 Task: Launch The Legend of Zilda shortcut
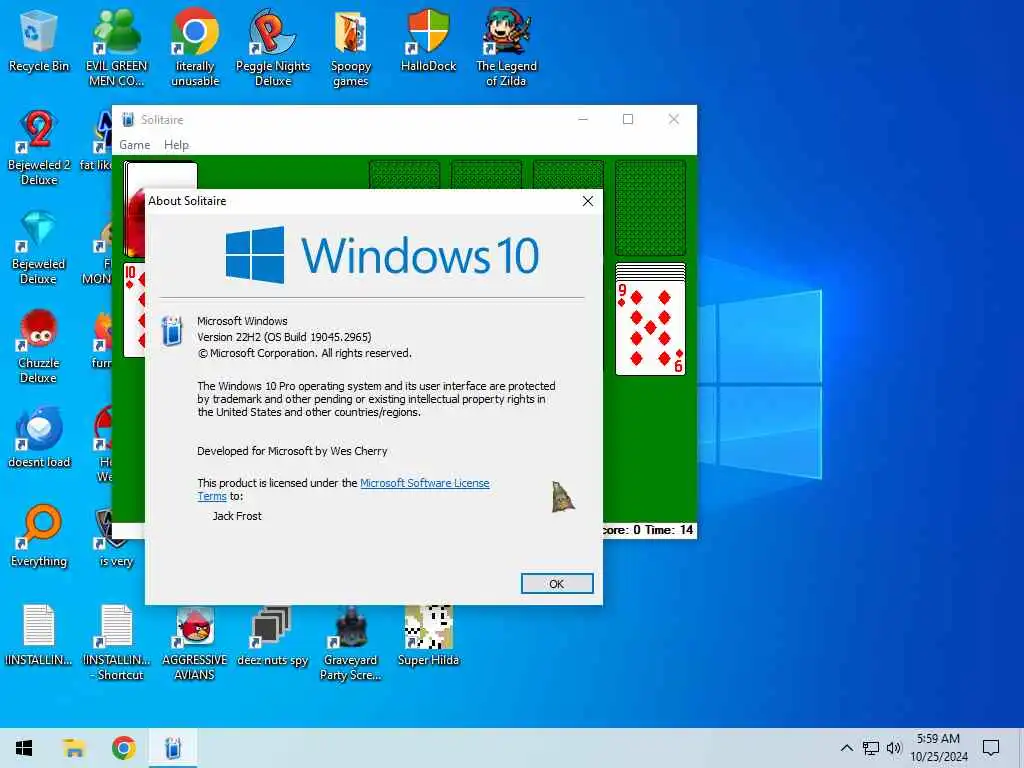pos(506,47)
